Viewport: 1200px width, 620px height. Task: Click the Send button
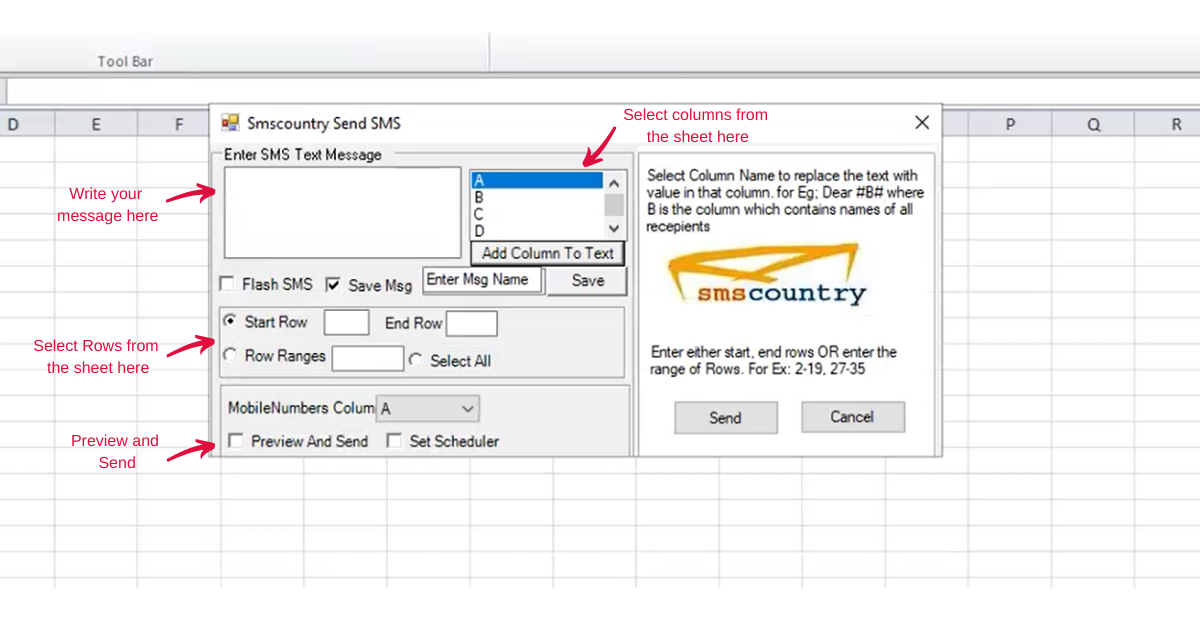tap(726, 418)
